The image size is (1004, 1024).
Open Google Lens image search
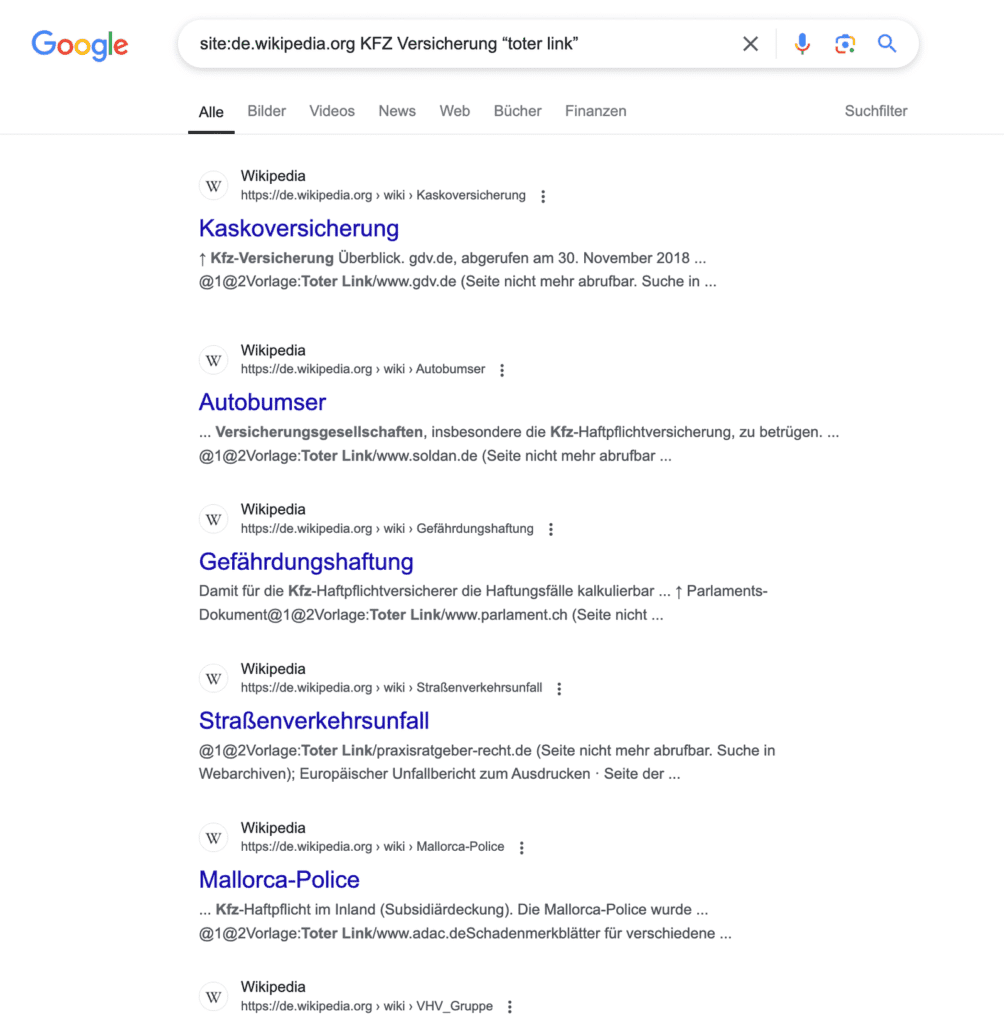pos(845,44)
